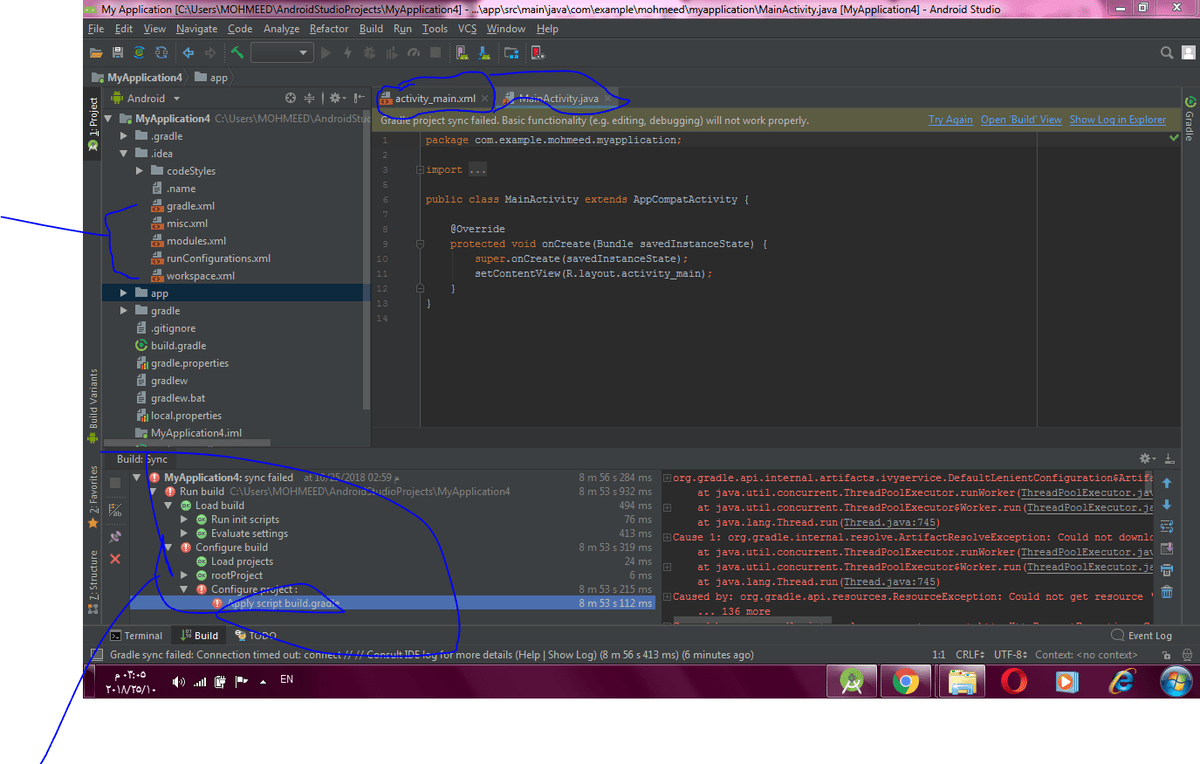Clear build output with trash icon

(1166, 592)
